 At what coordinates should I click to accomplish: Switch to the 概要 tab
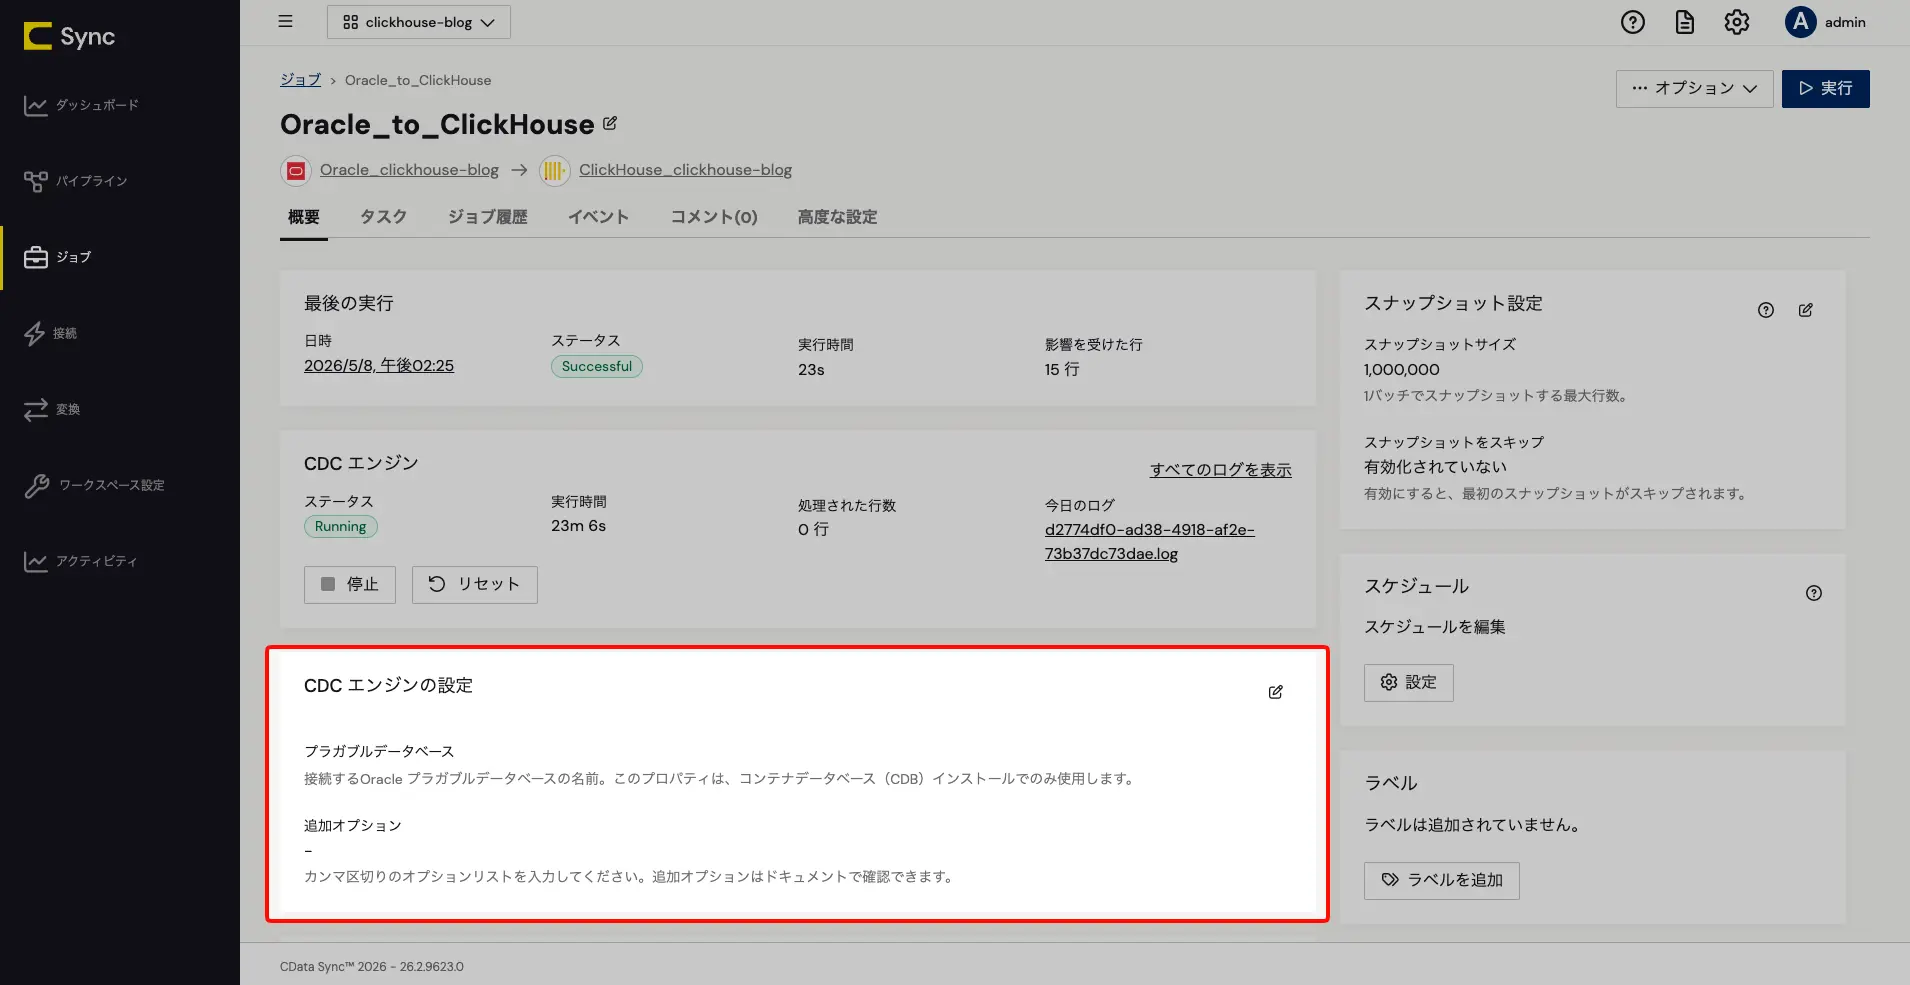coord(304,217)
